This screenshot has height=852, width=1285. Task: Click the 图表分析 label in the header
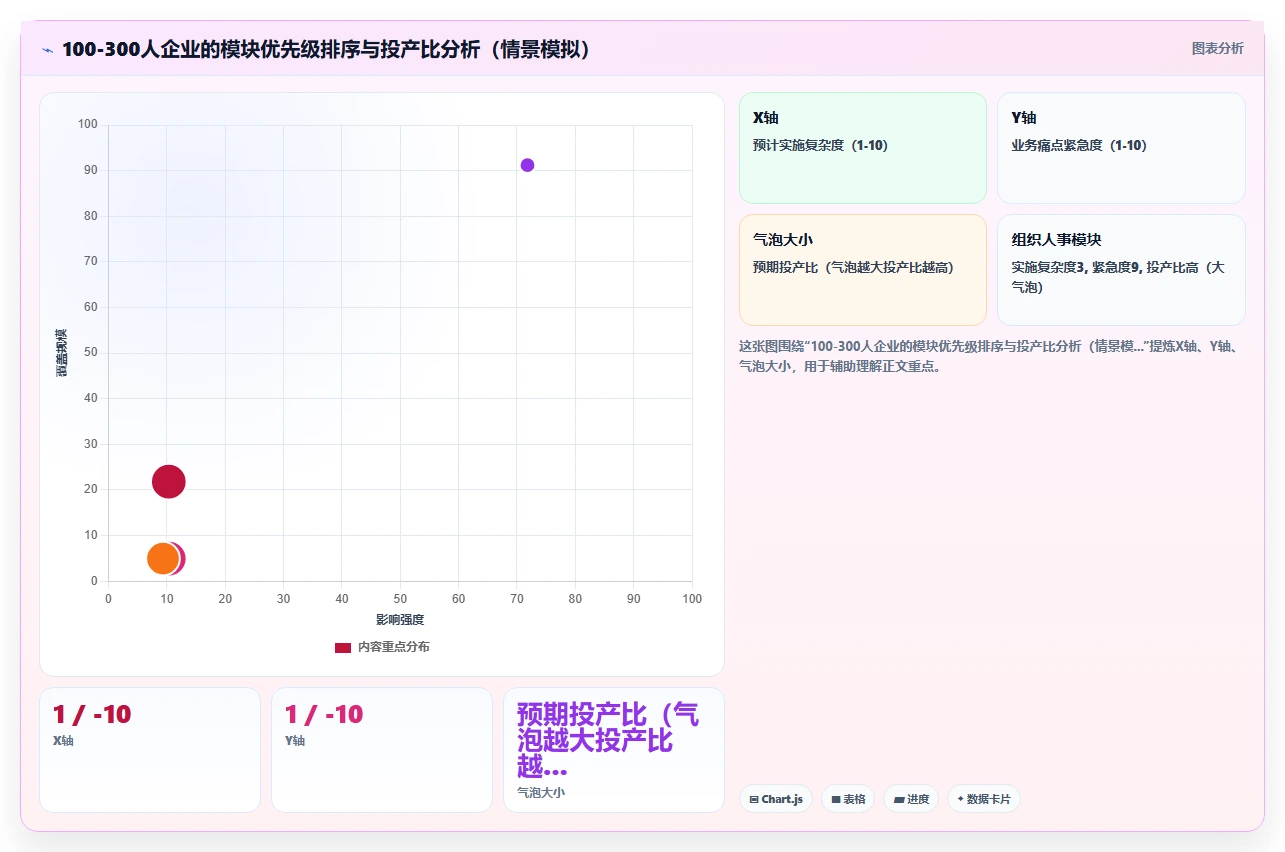1217,48
